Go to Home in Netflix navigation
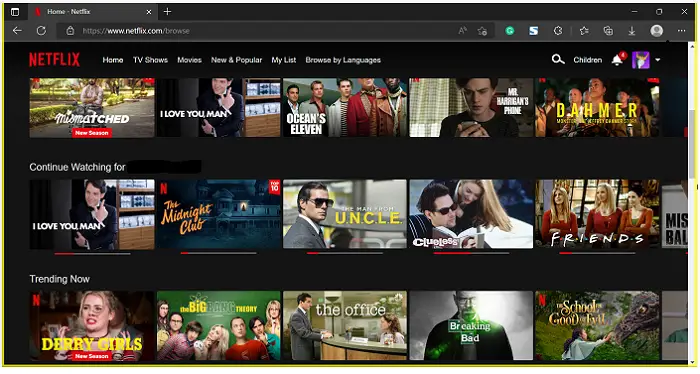The height and width of the screenshot is (374, 700). tap(112, 60)
